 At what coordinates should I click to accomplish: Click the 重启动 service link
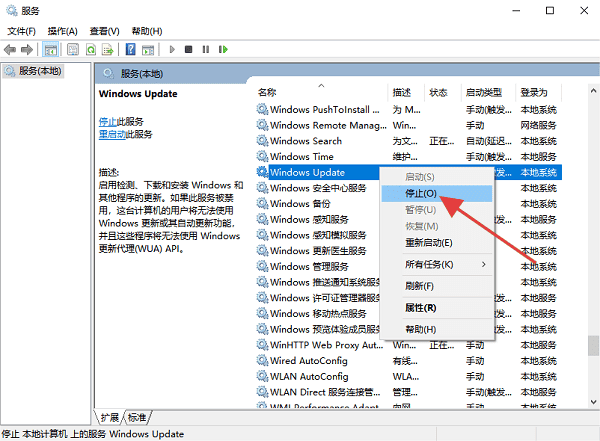click(x=110, y=134)
